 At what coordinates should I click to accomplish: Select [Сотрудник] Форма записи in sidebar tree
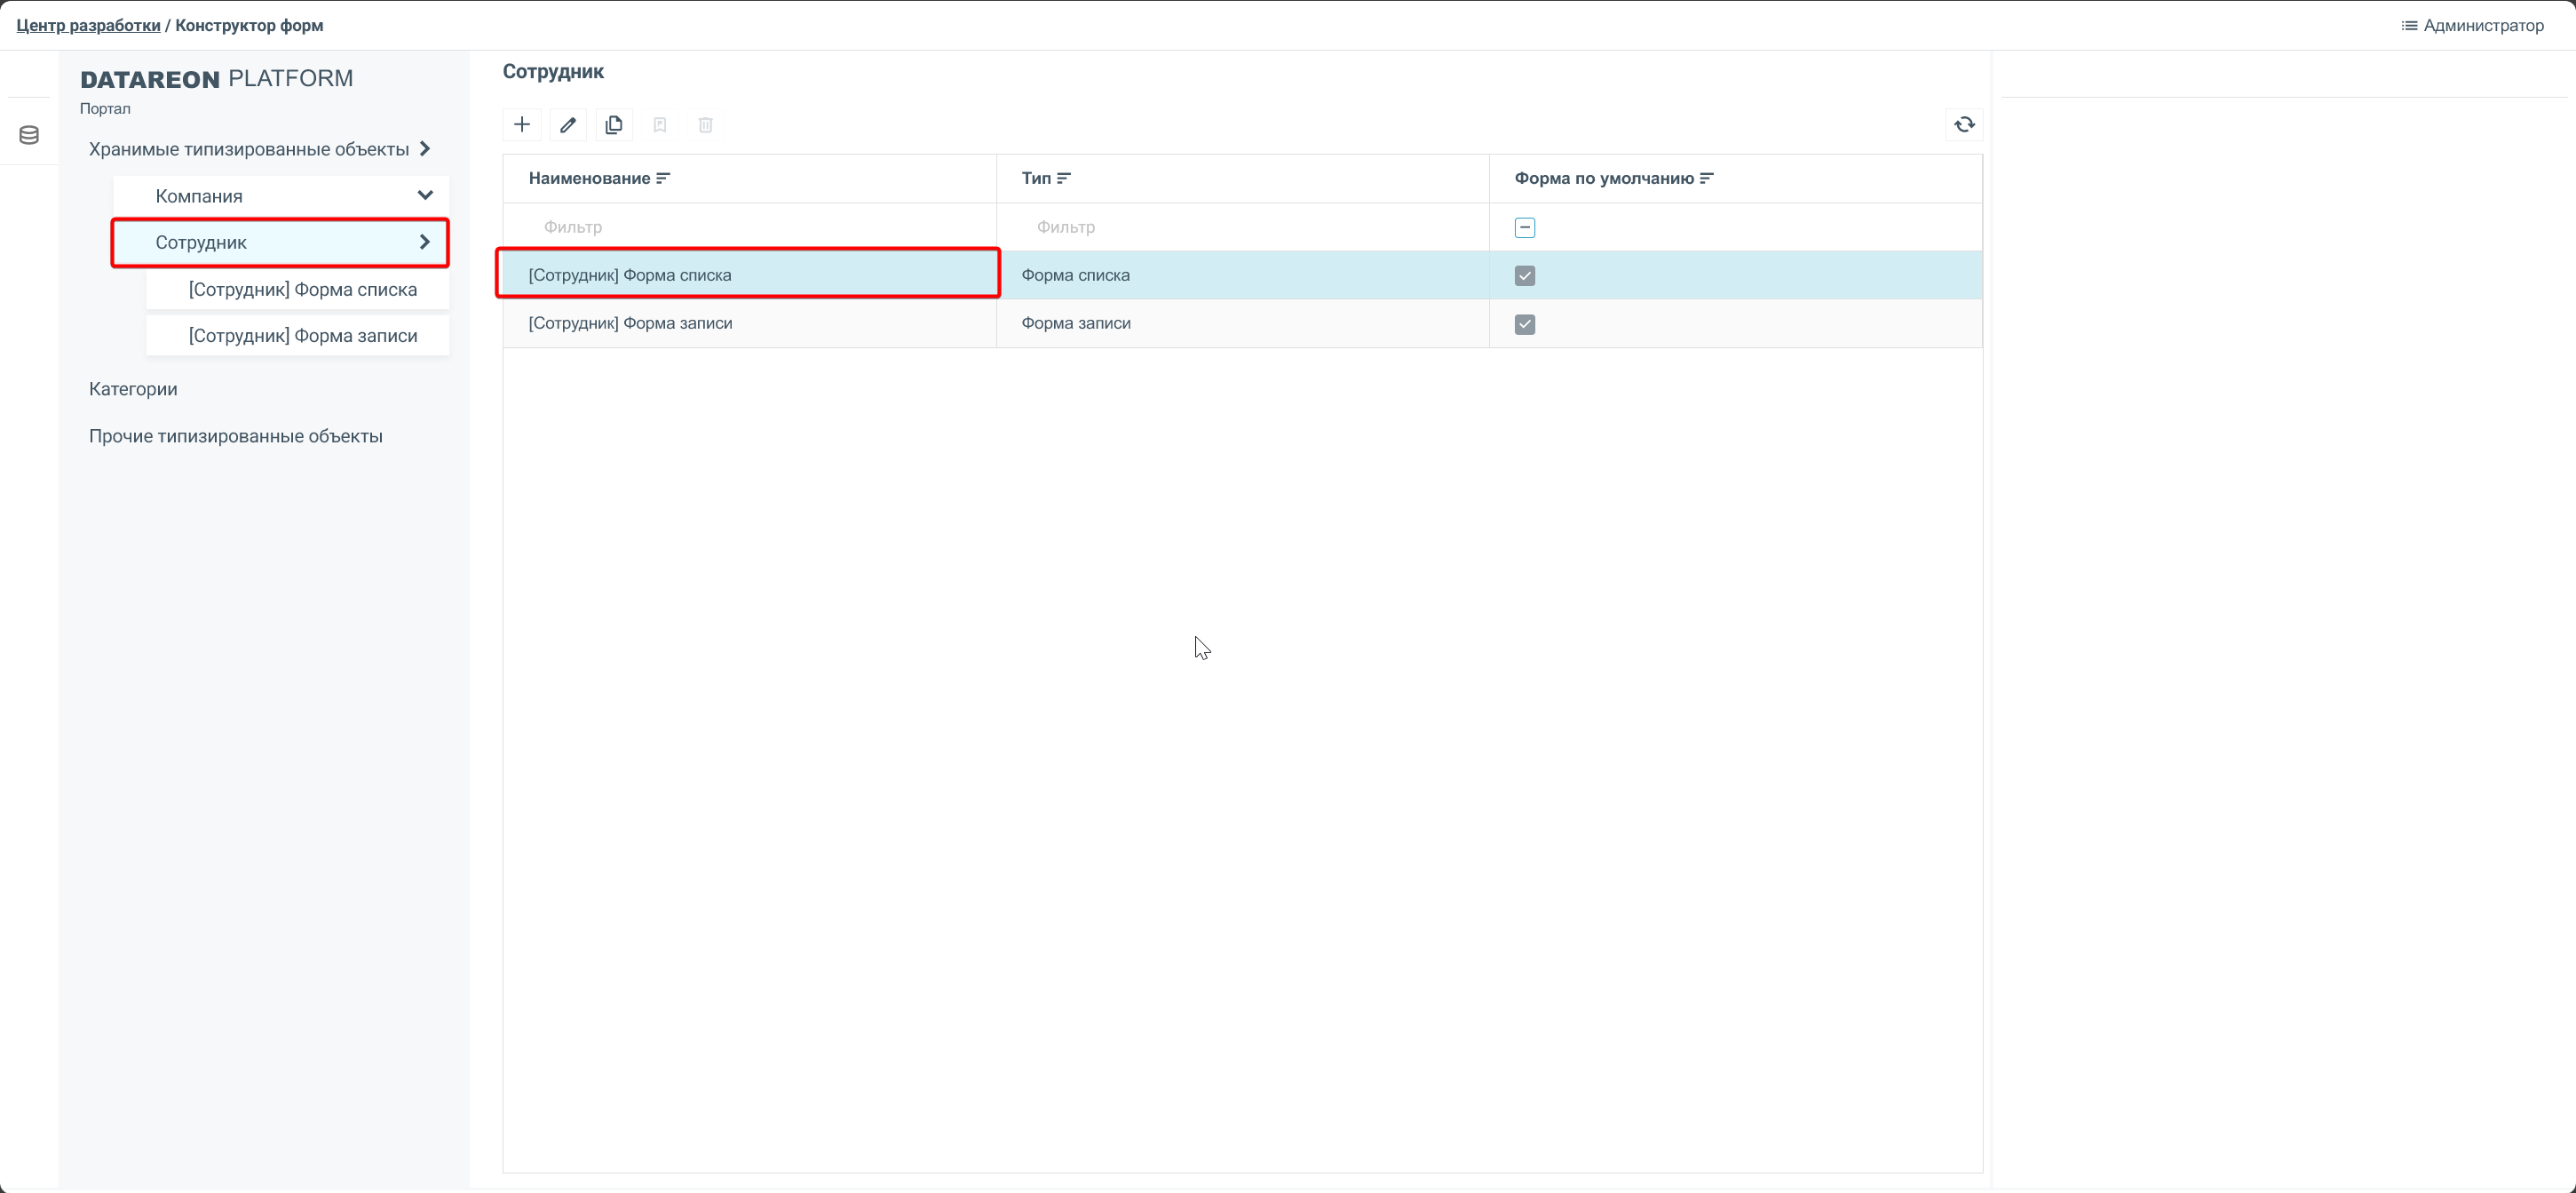point(303,336)
